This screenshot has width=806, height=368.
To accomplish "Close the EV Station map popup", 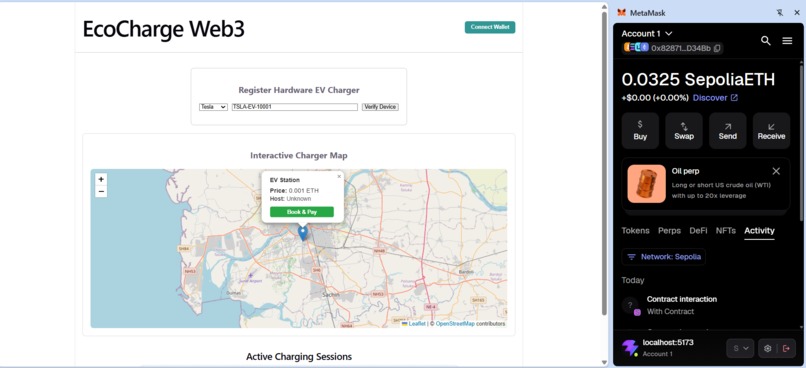I will pyautogui.click(x=339, y=176).
